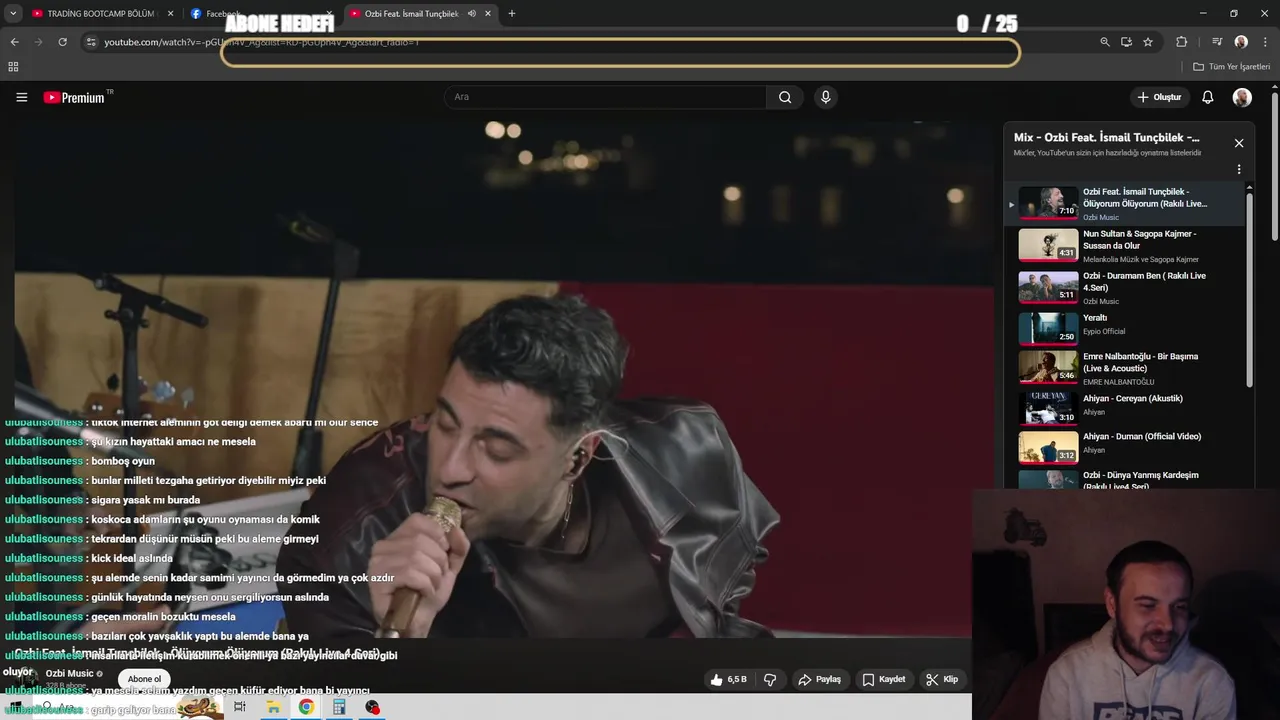Play Ahiyan - Duman (Official Video) thumbnail
This screenshot has height=720, width=1280.
point(1048,447)
